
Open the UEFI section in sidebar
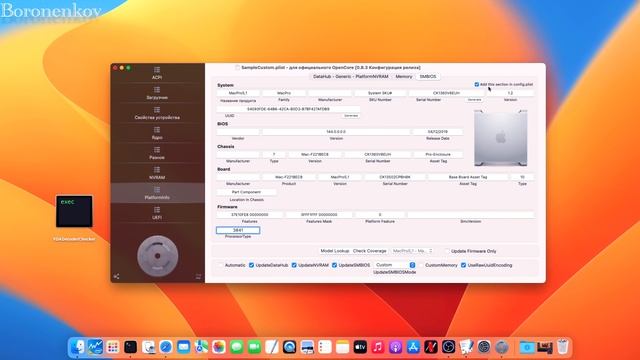click(x=157, y=213)
